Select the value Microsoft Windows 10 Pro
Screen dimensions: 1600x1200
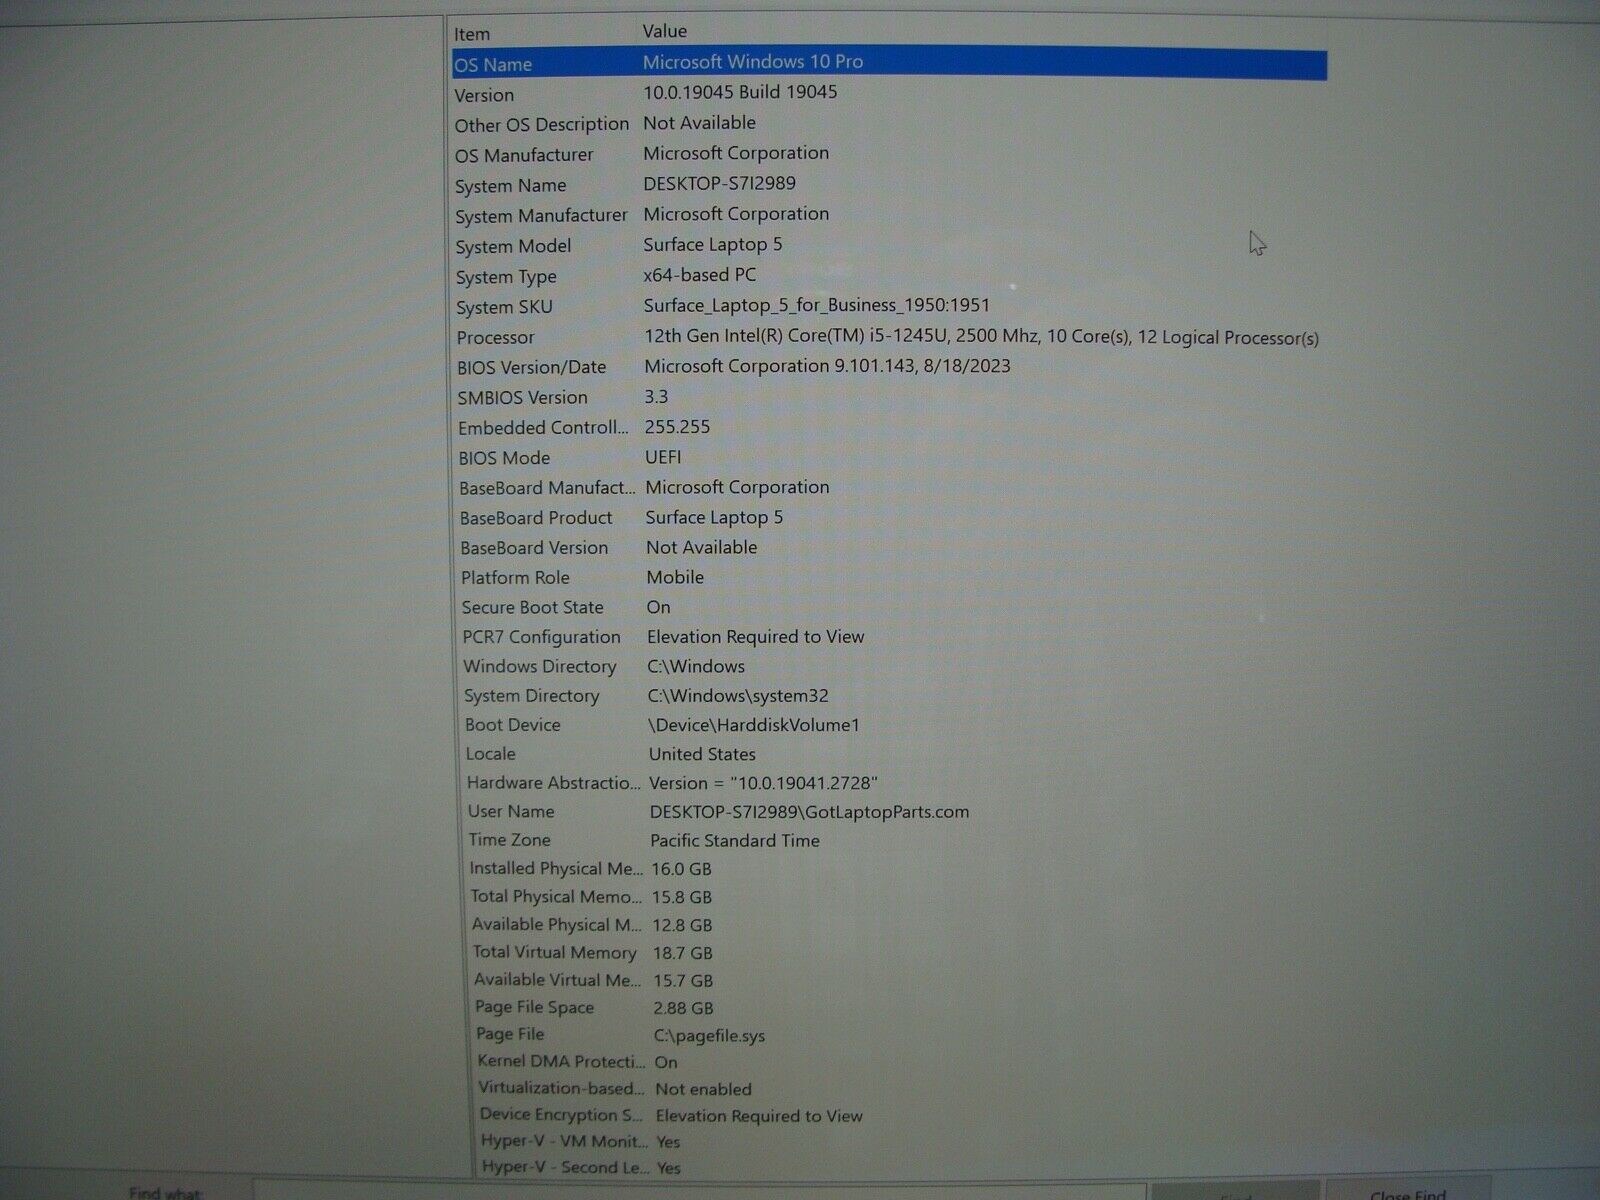coord(753,62)
